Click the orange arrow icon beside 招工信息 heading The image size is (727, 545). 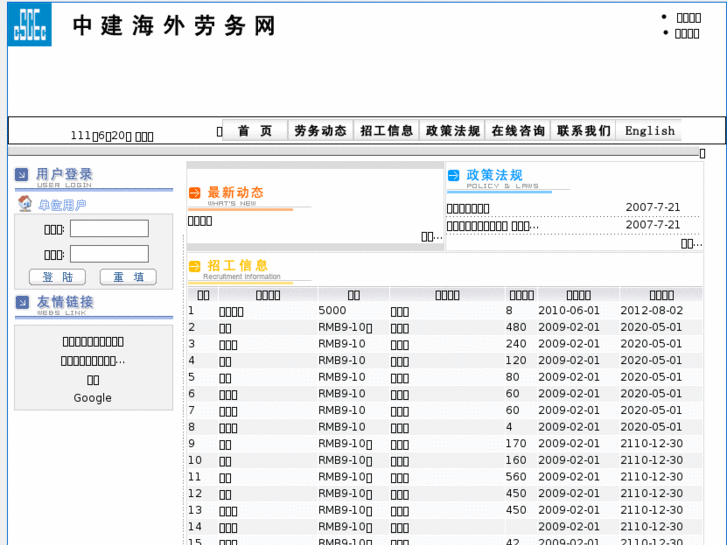tap(195, 266)
